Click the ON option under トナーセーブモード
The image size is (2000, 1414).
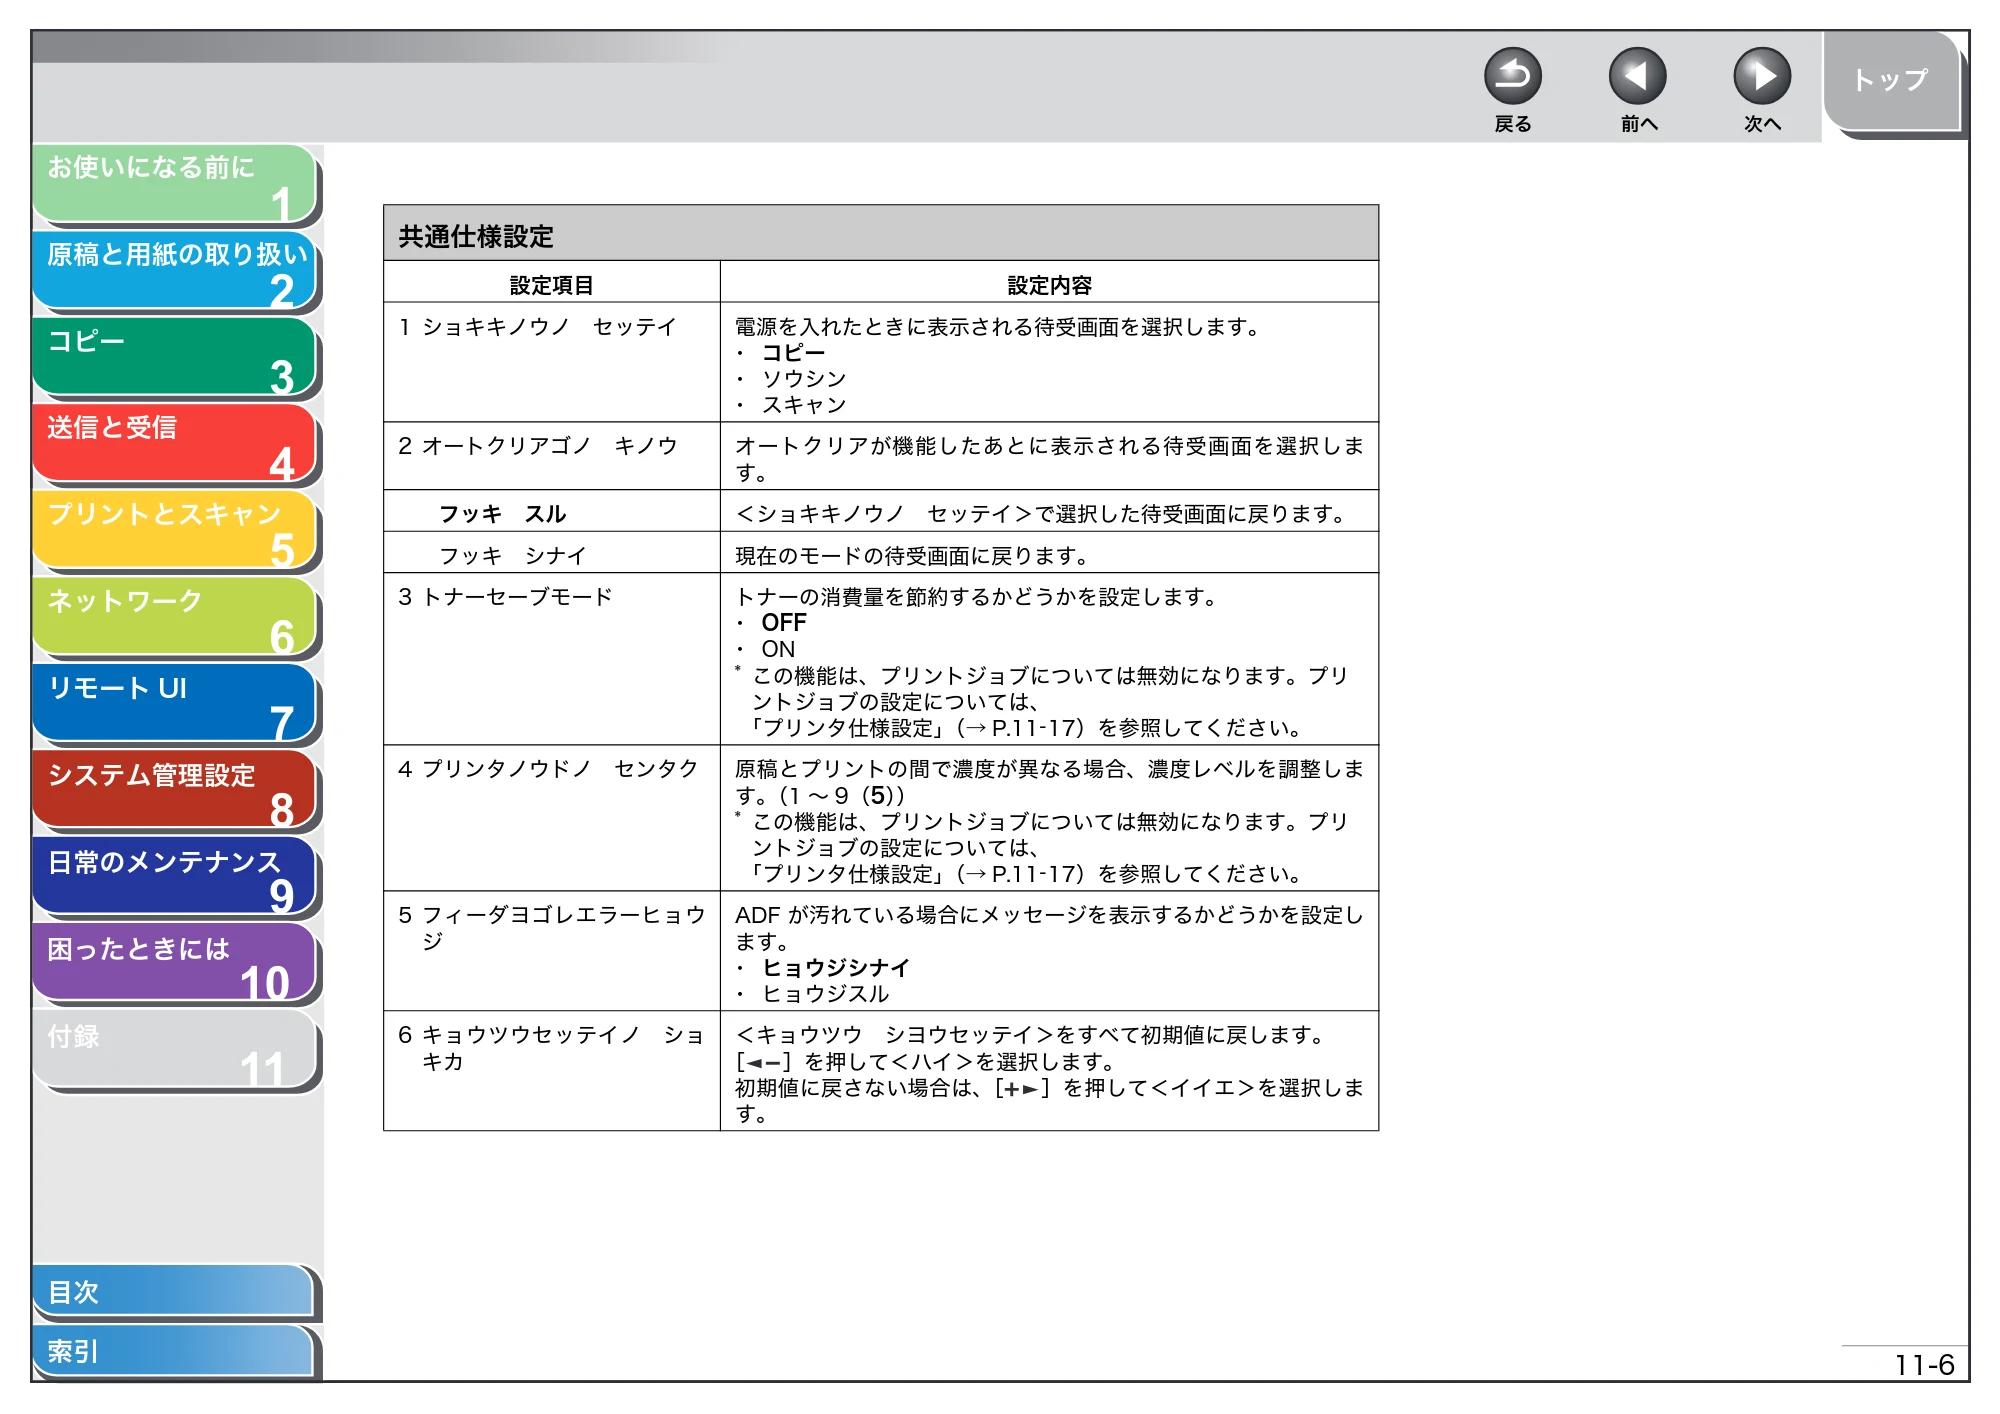[x=778, y=649]
